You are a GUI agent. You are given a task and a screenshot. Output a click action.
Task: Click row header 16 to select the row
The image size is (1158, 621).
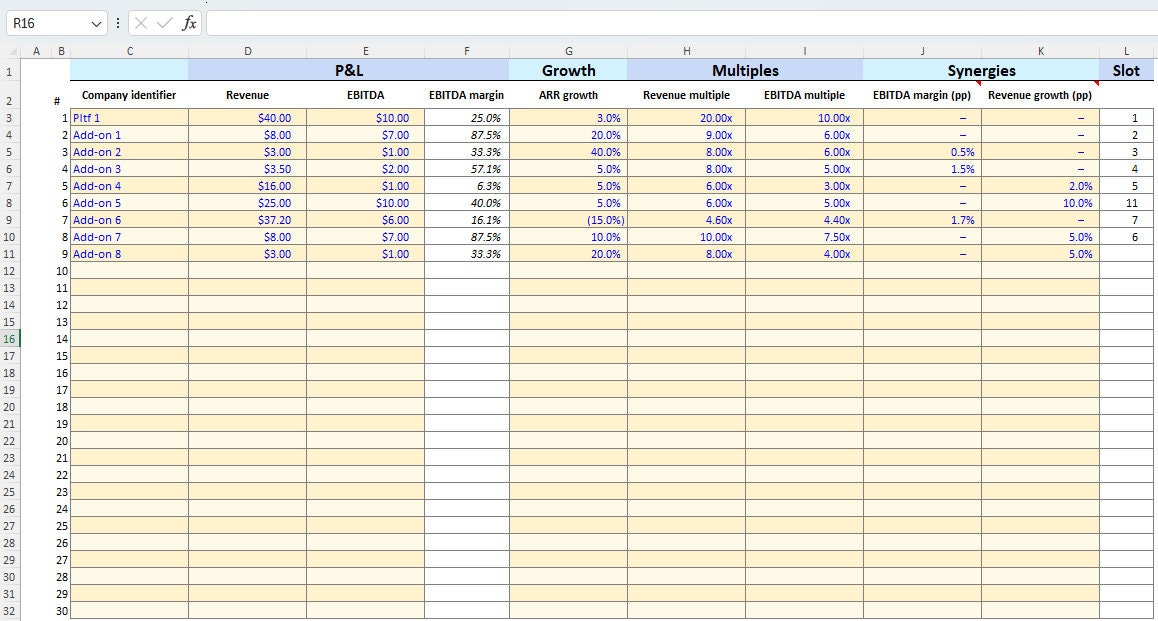coord(12,339)
